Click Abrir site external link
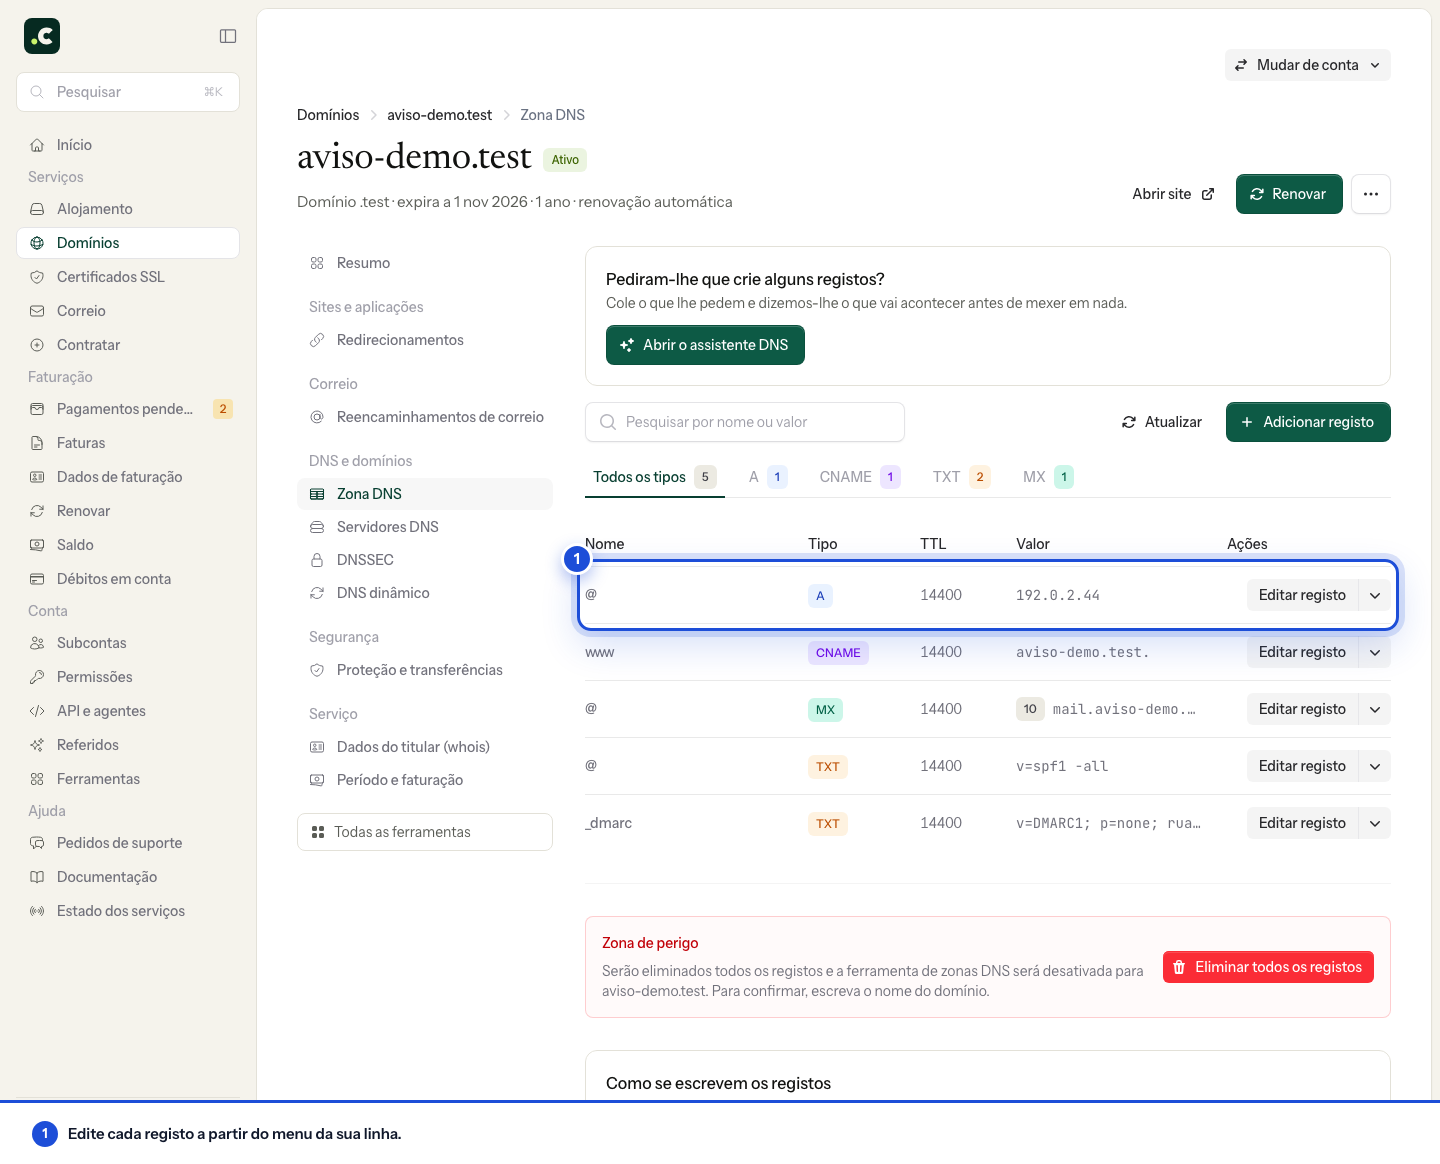This screenshot has width=1440, height=1164. click(1173, 194)
